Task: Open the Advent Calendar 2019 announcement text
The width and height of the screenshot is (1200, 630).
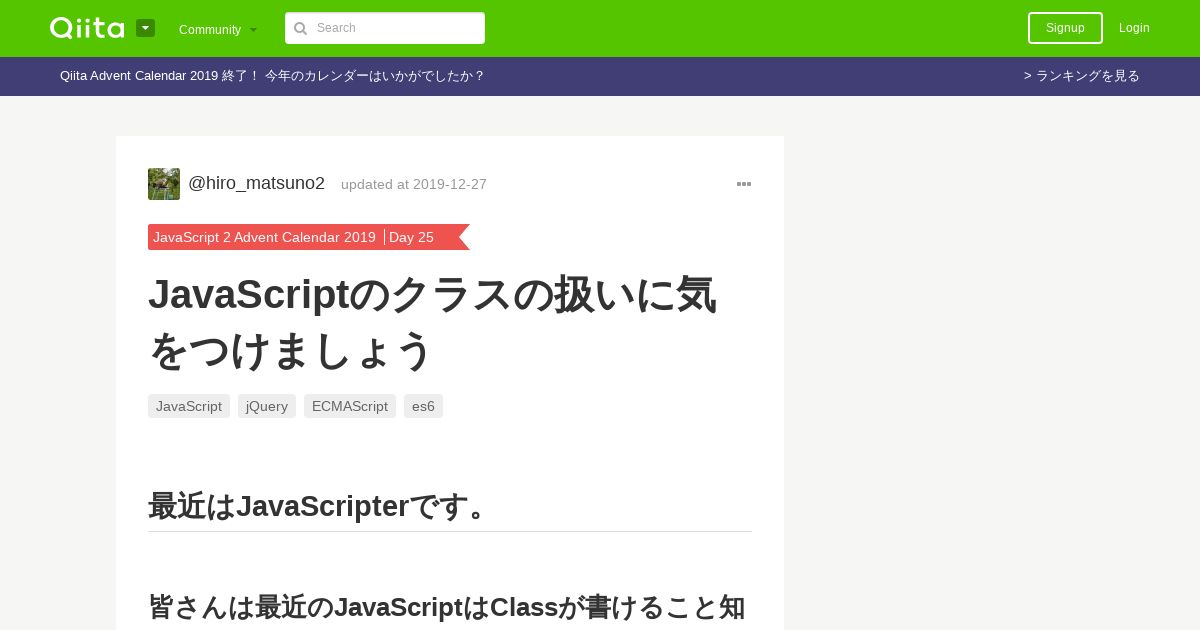Action: 272,76
